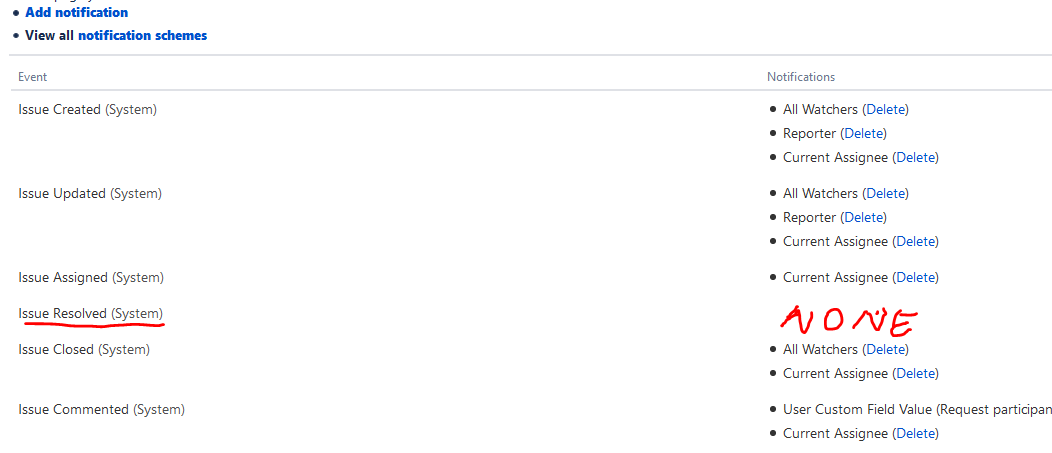
Task: Open the notification schemes link
Action: click(142, 36)
